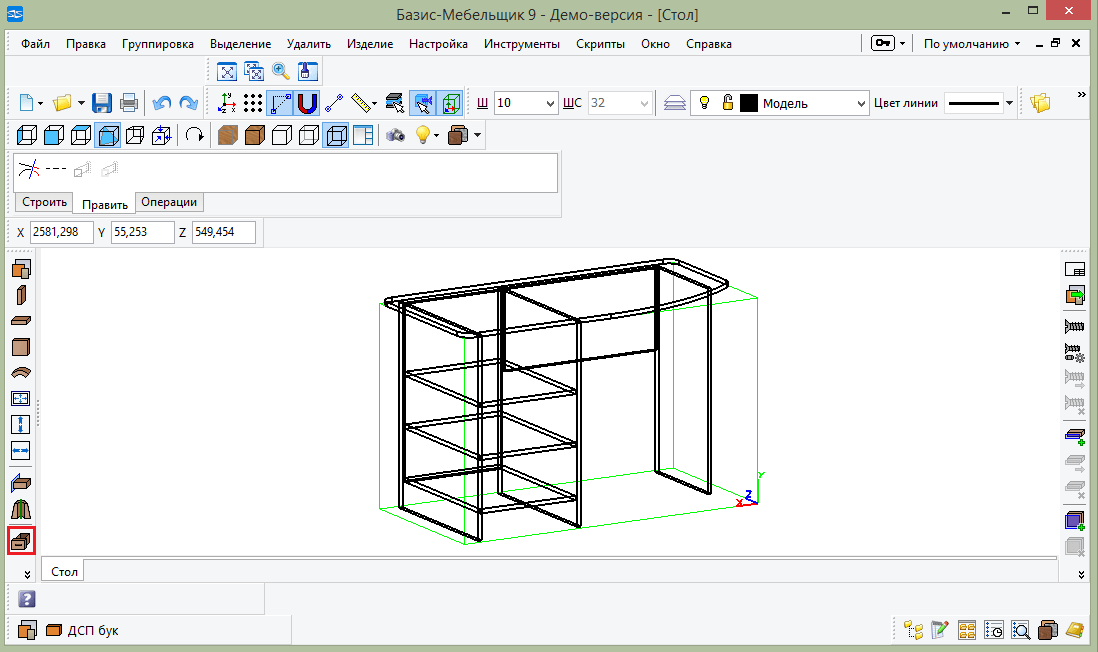The width and height of the screenshot is (1098, 652).
Task: Click the ДСП бук material label
Action: pos(93,630)
